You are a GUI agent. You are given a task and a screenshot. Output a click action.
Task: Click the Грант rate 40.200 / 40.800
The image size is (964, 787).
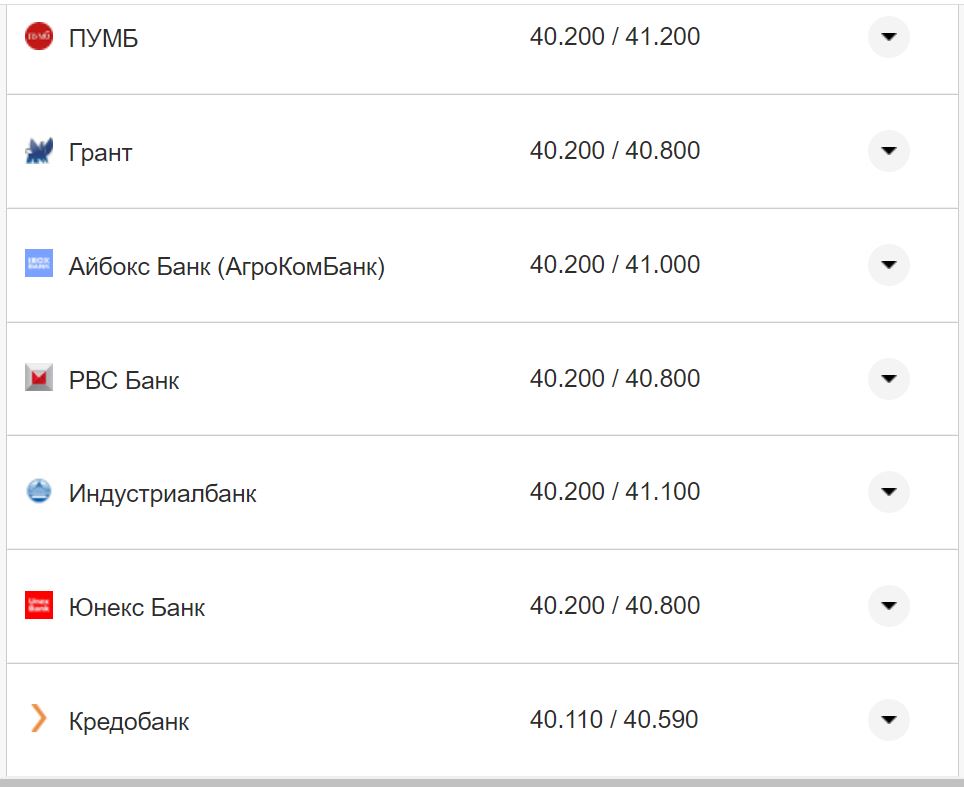tap(615, 151)
